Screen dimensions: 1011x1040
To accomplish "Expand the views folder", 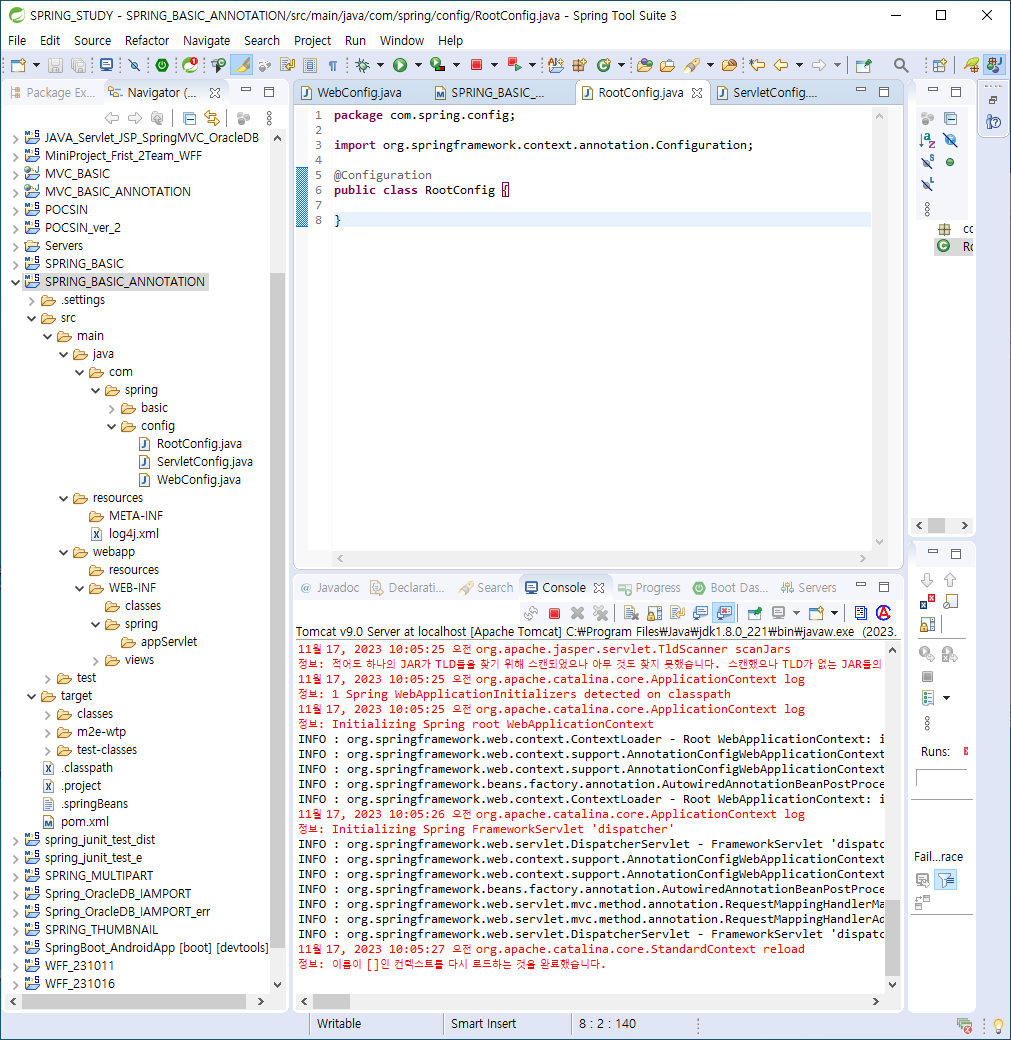I will [96, 661].
